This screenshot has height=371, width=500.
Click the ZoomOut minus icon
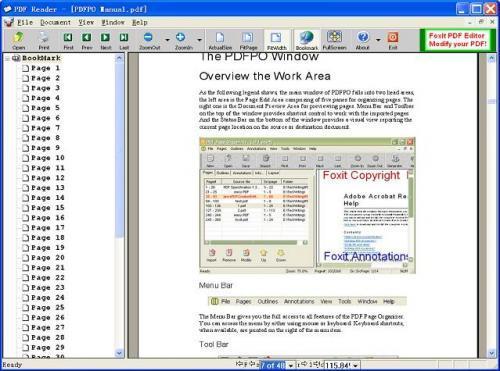point(148,37)
